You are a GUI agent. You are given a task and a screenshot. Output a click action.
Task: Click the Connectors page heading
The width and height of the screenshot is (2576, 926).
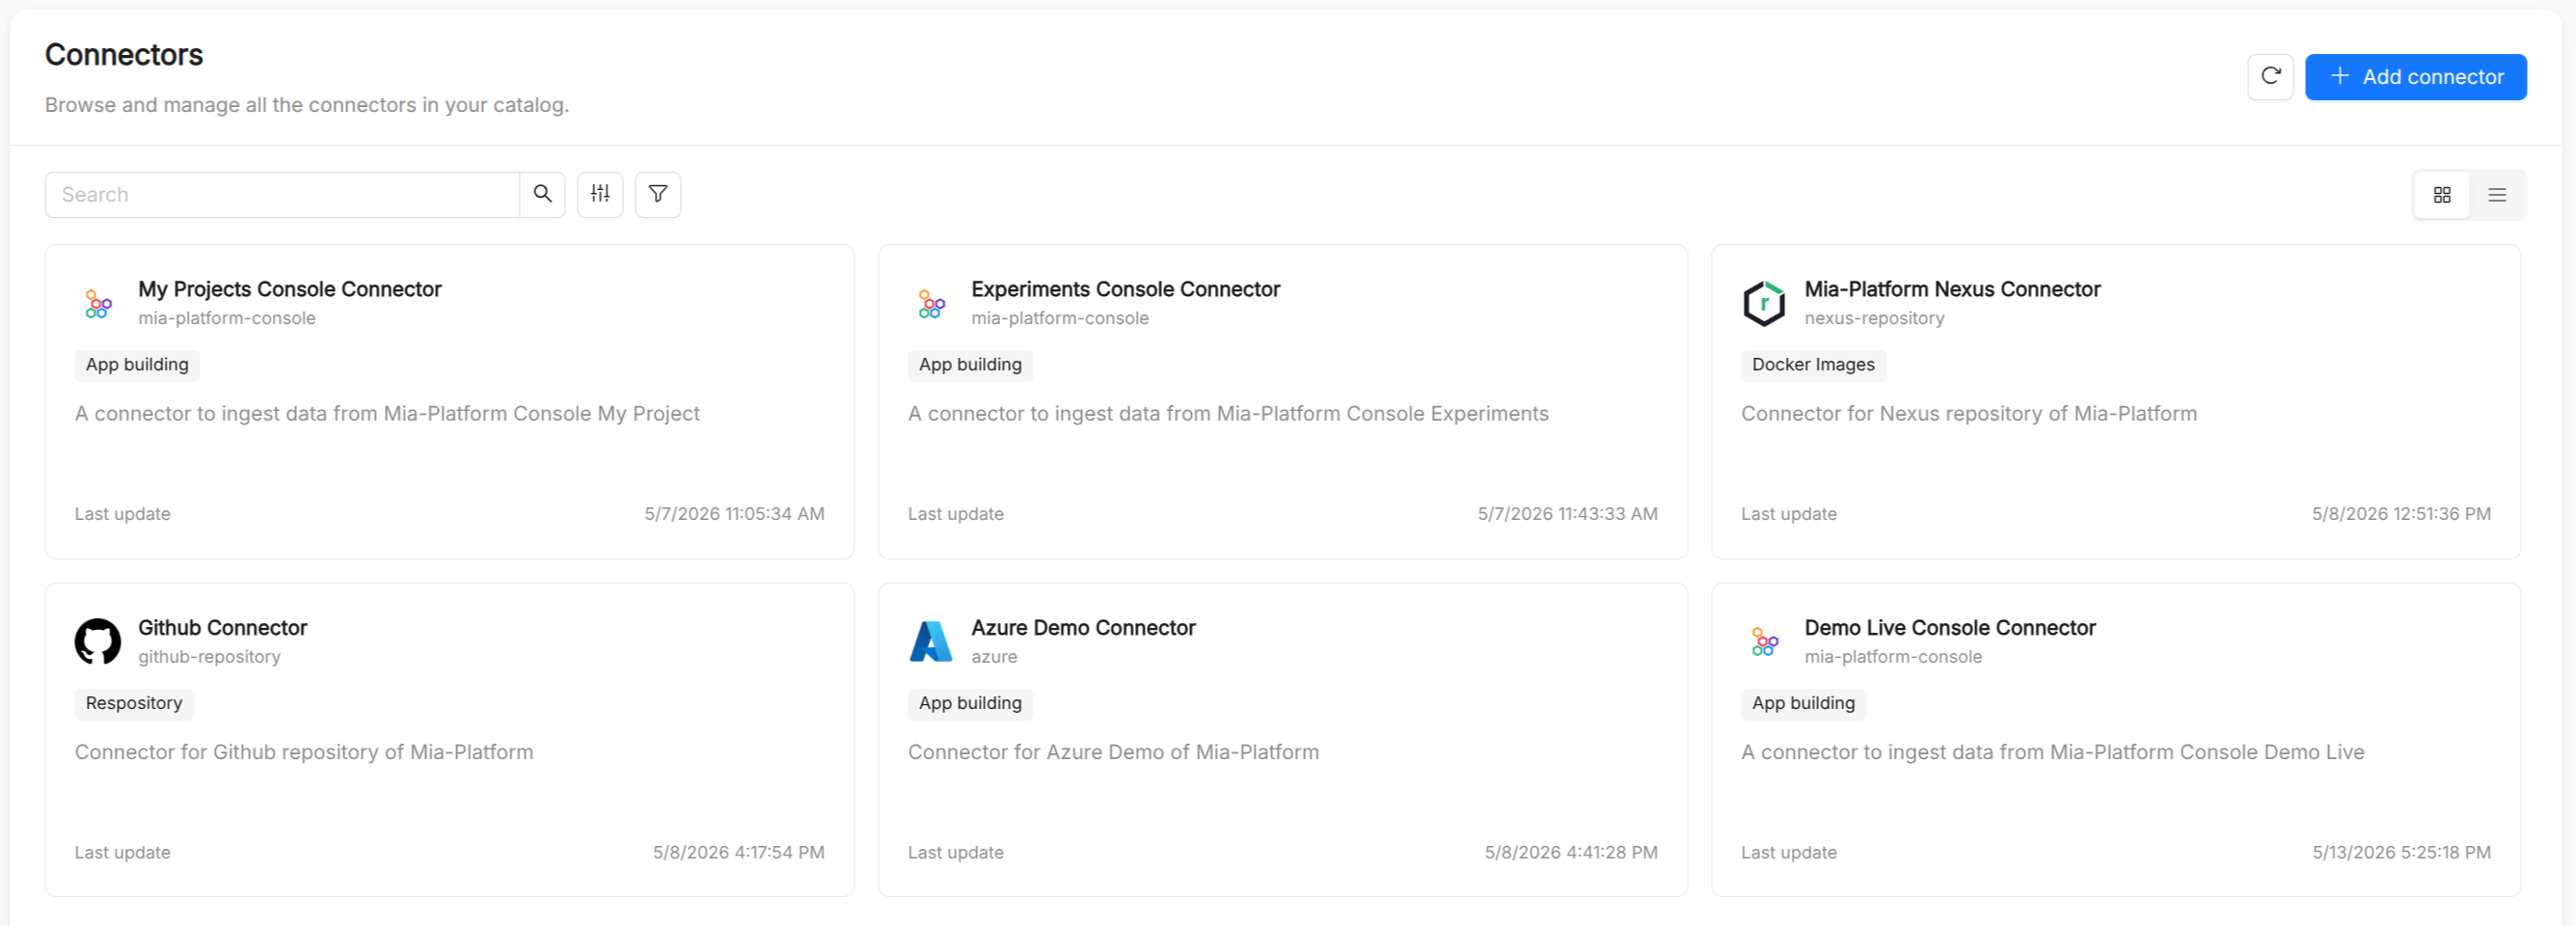[124, 55]
